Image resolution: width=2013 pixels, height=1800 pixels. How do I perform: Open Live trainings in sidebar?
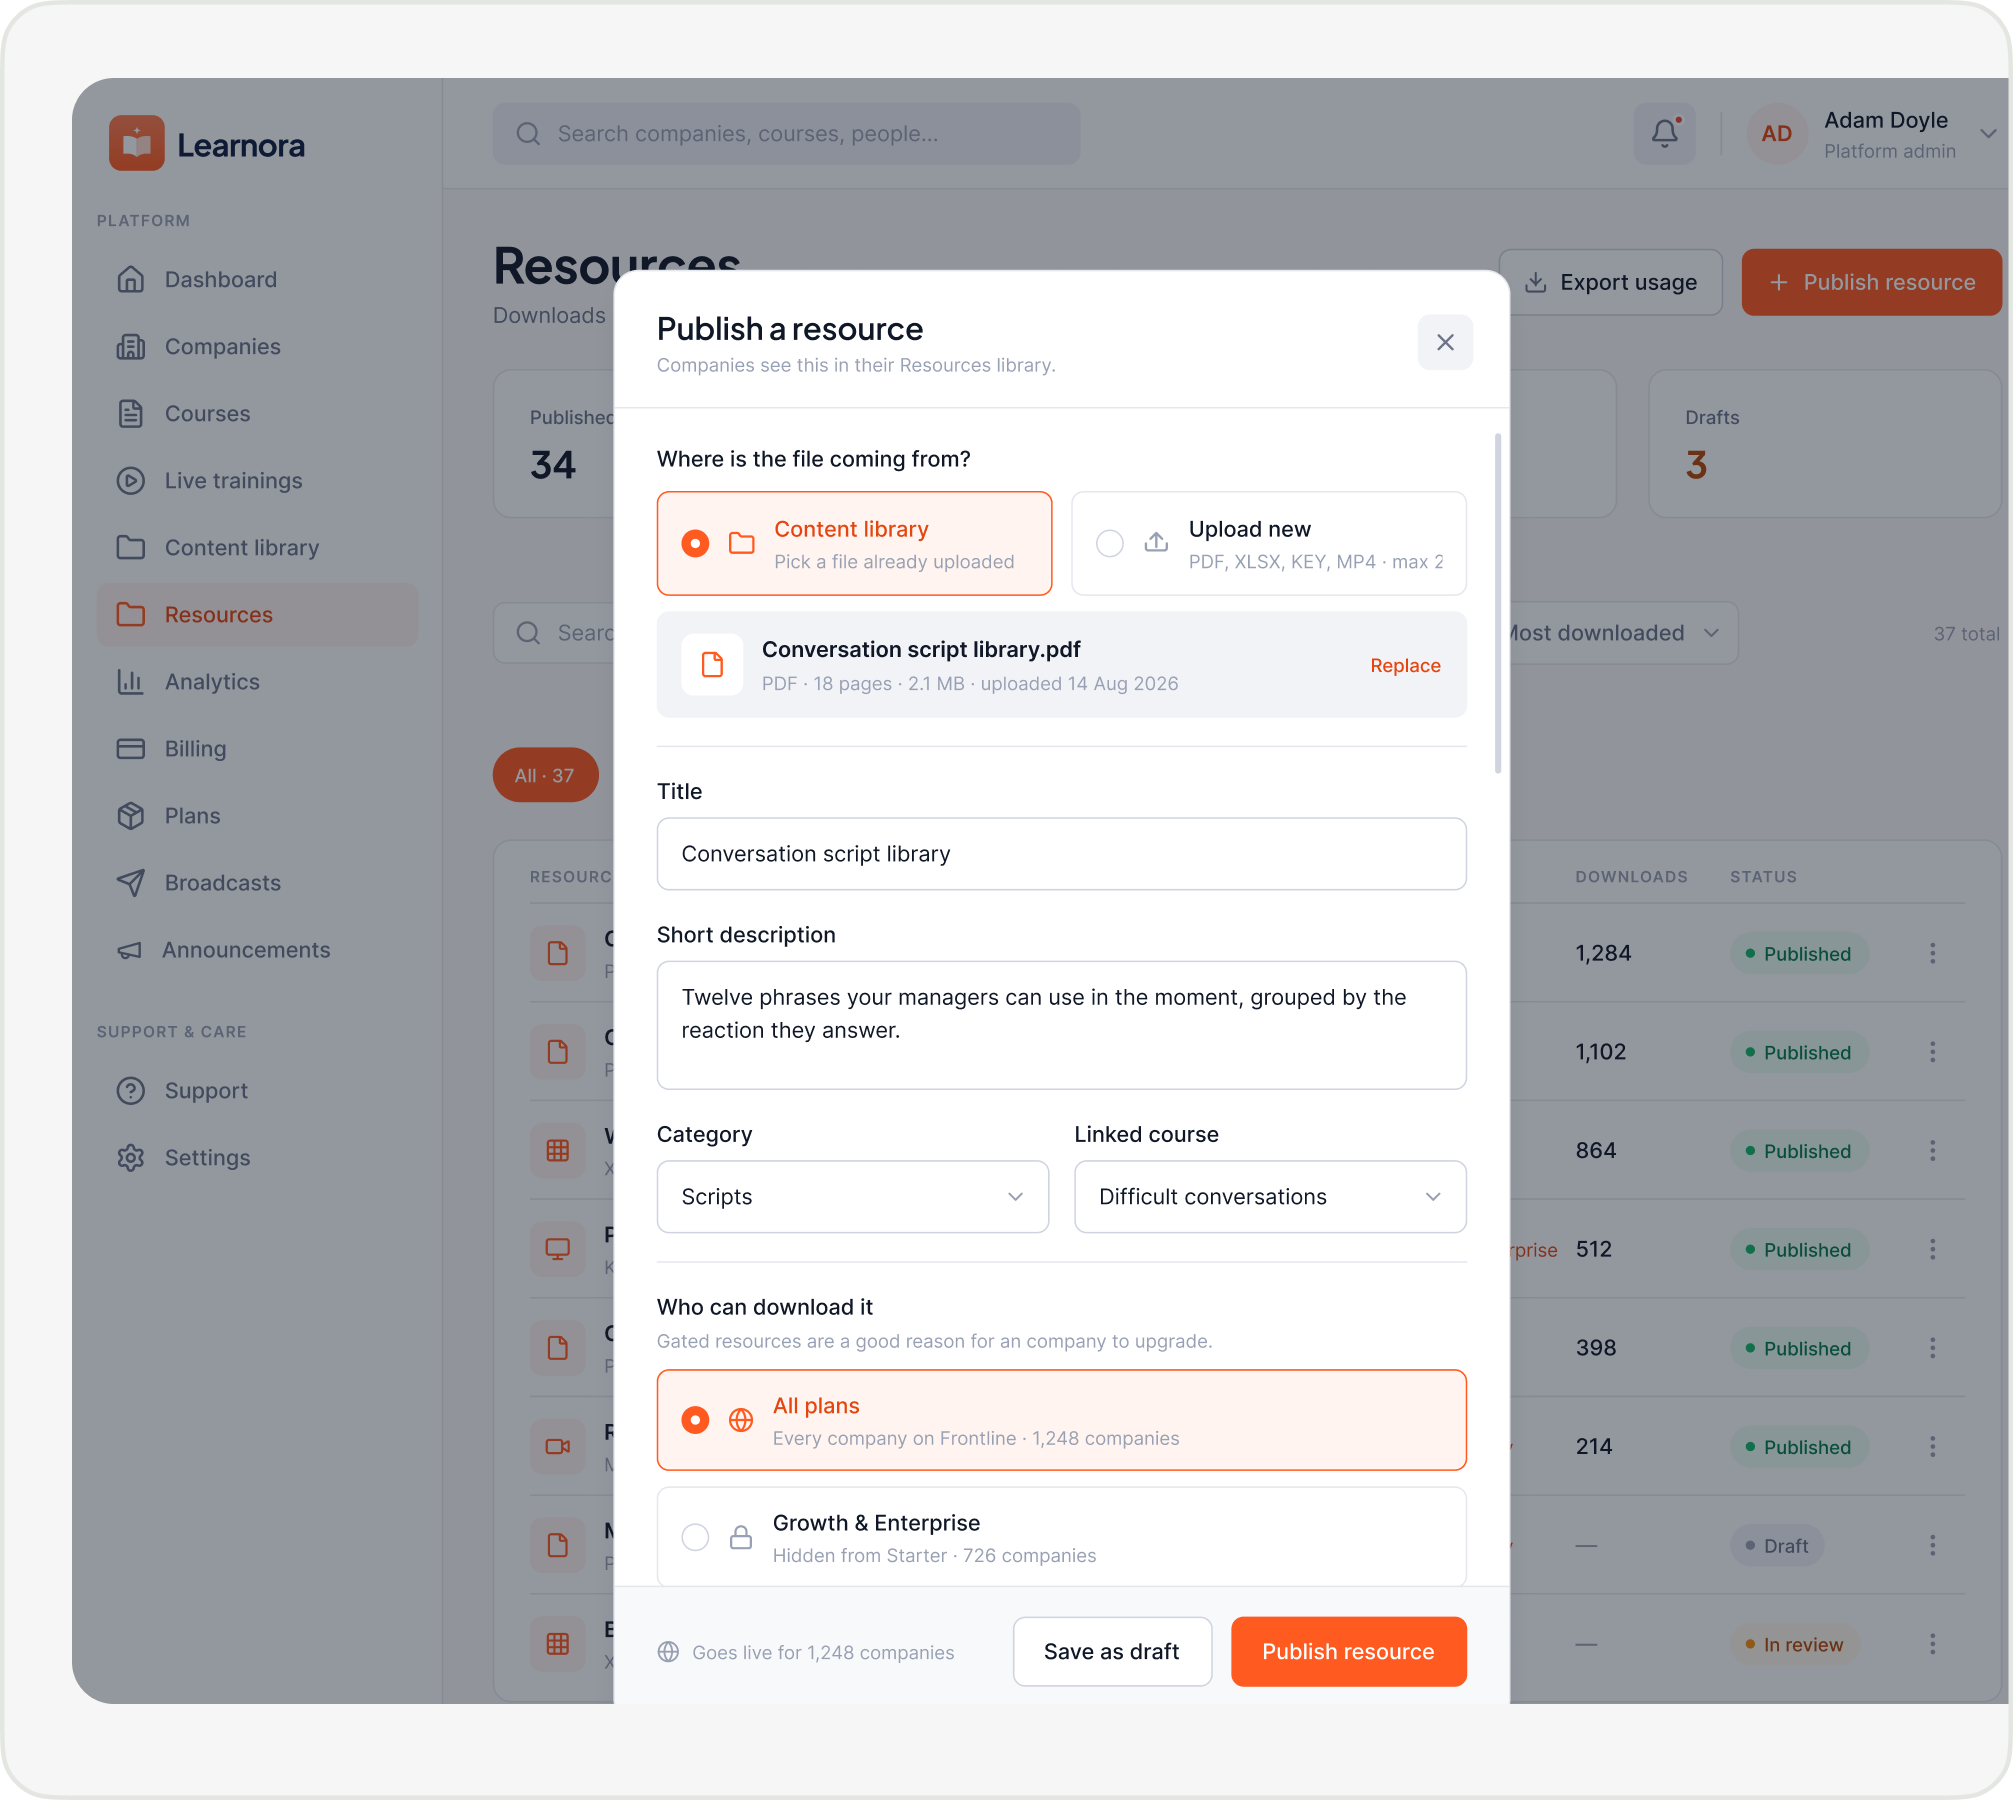(257, 480)
